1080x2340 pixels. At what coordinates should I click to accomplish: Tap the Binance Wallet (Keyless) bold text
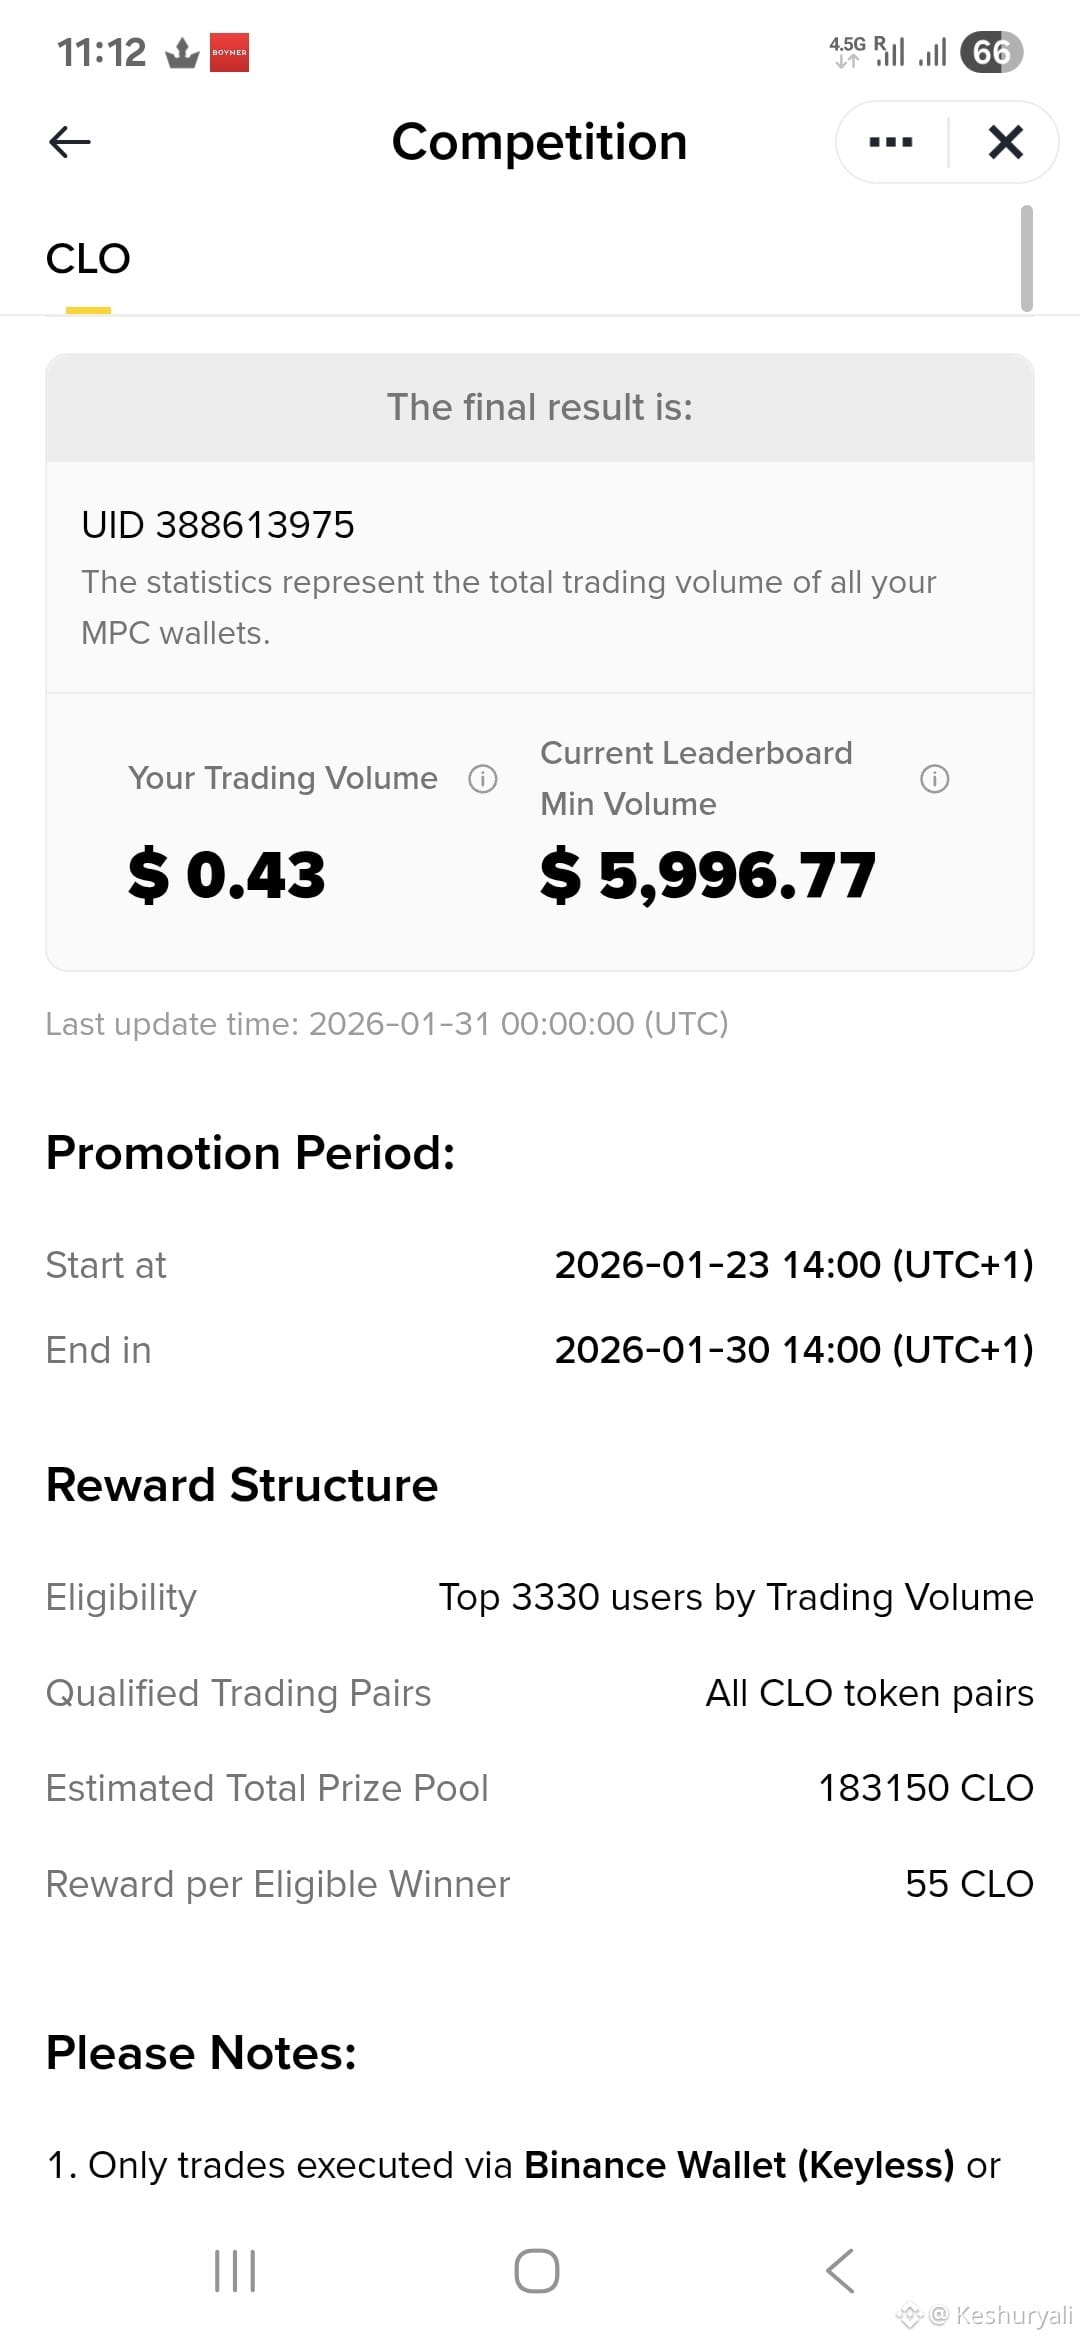pos(740,2165)
